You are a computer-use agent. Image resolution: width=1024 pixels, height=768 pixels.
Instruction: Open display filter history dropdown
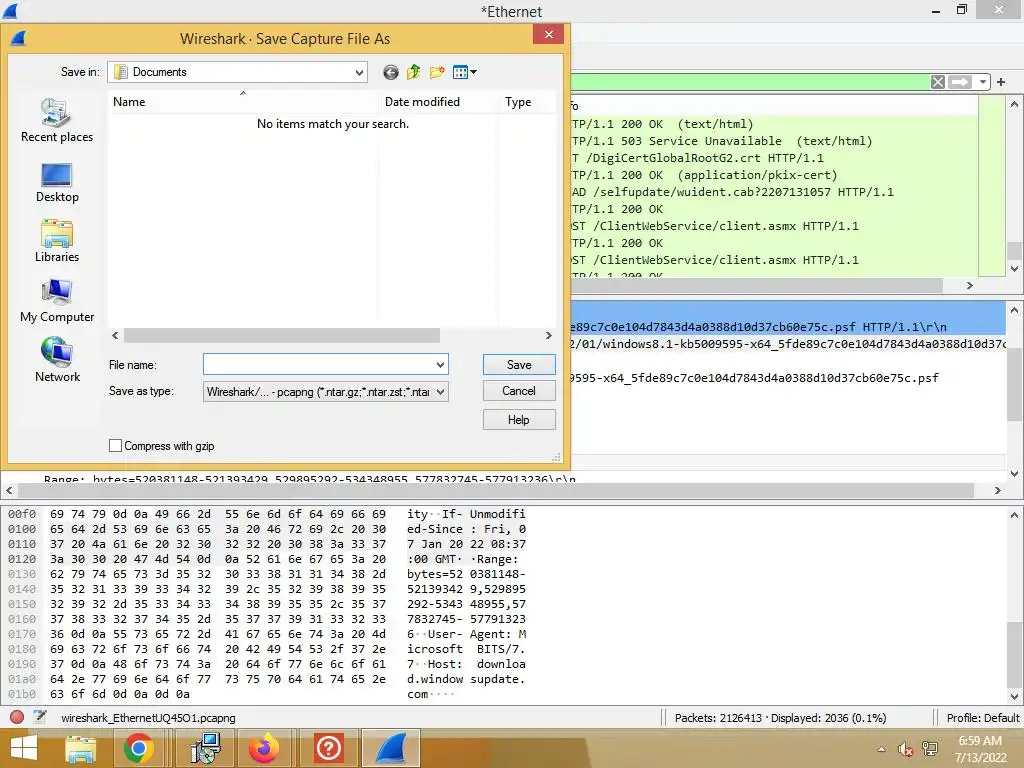coord(983,82)
